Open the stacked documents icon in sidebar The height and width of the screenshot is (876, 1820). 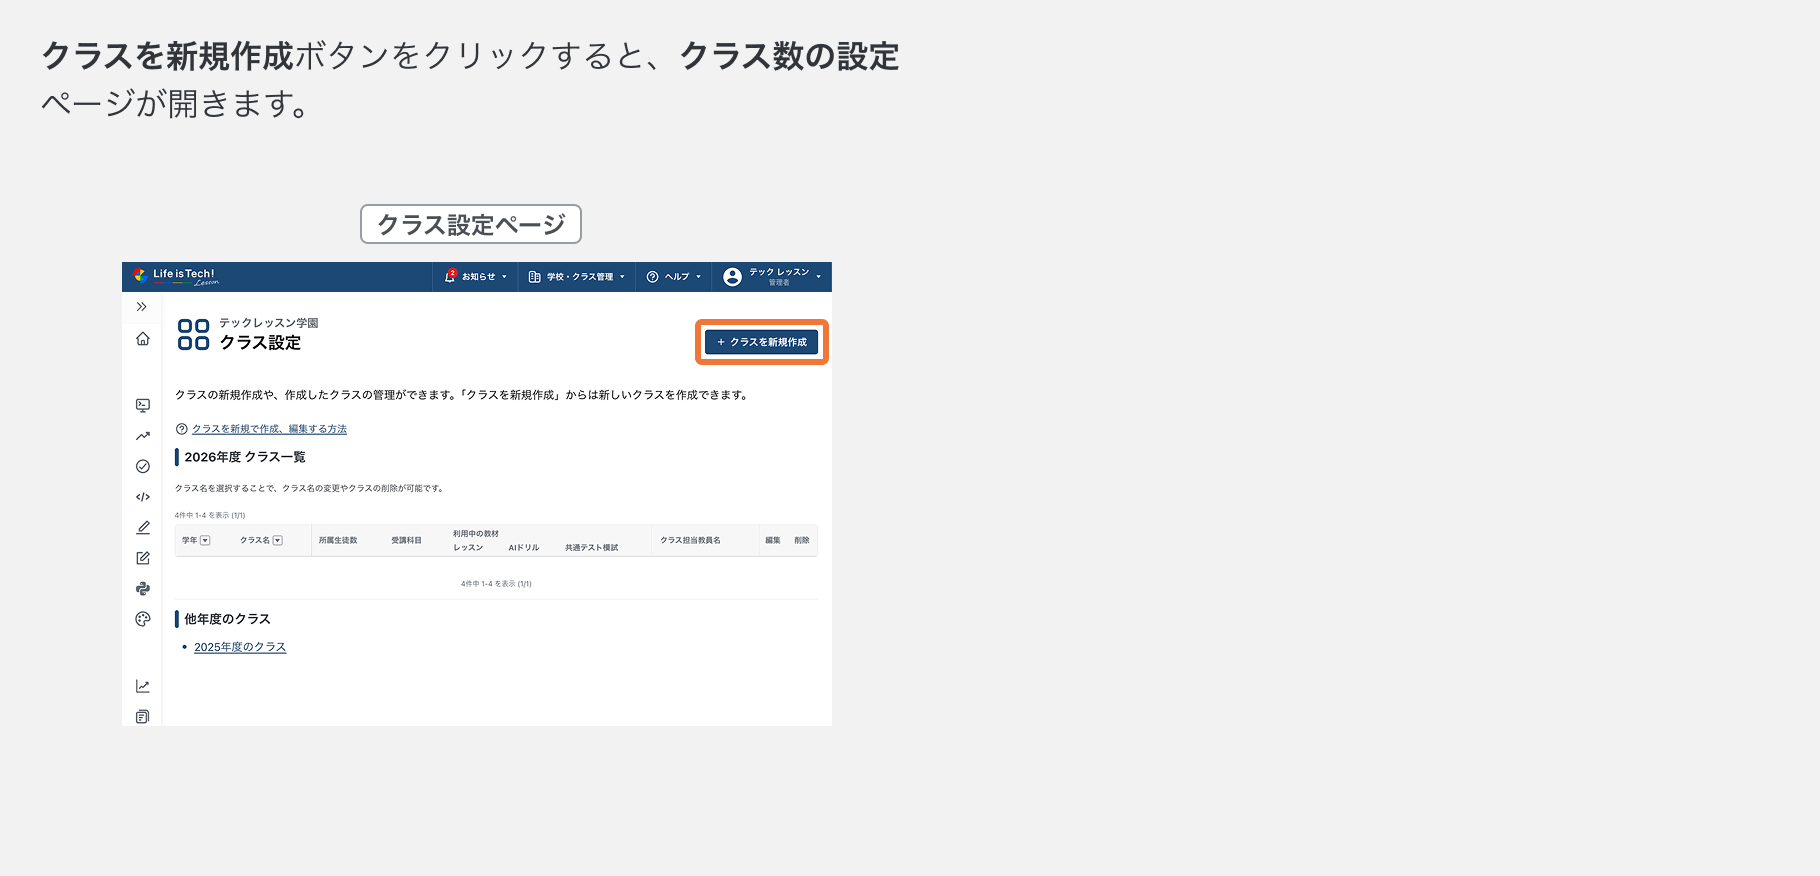click(143, 717)
